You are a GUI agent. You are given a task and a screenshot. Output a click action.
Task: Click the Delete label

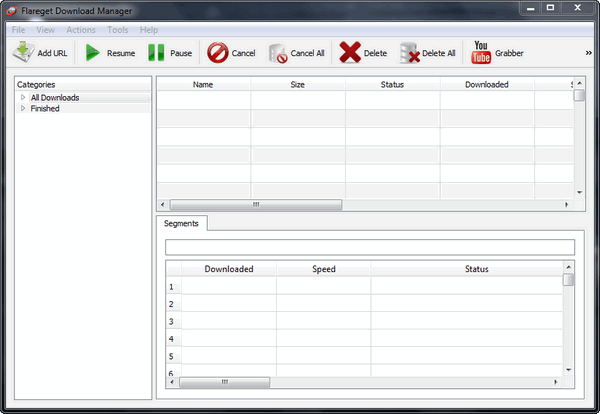pyautogui.click(x=375, y=53)
